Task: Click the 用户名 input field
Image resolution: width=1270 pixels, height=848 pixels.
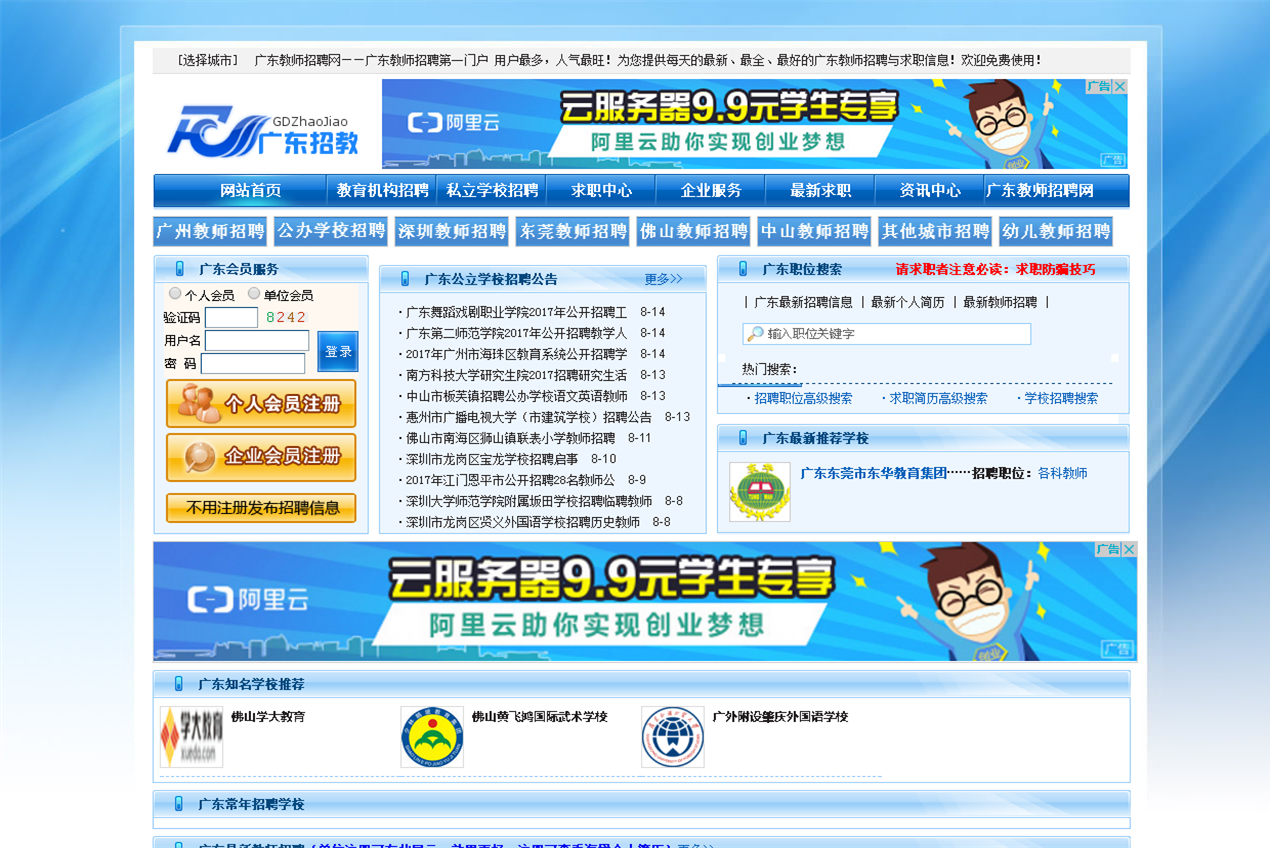Action: coord(257,341)
